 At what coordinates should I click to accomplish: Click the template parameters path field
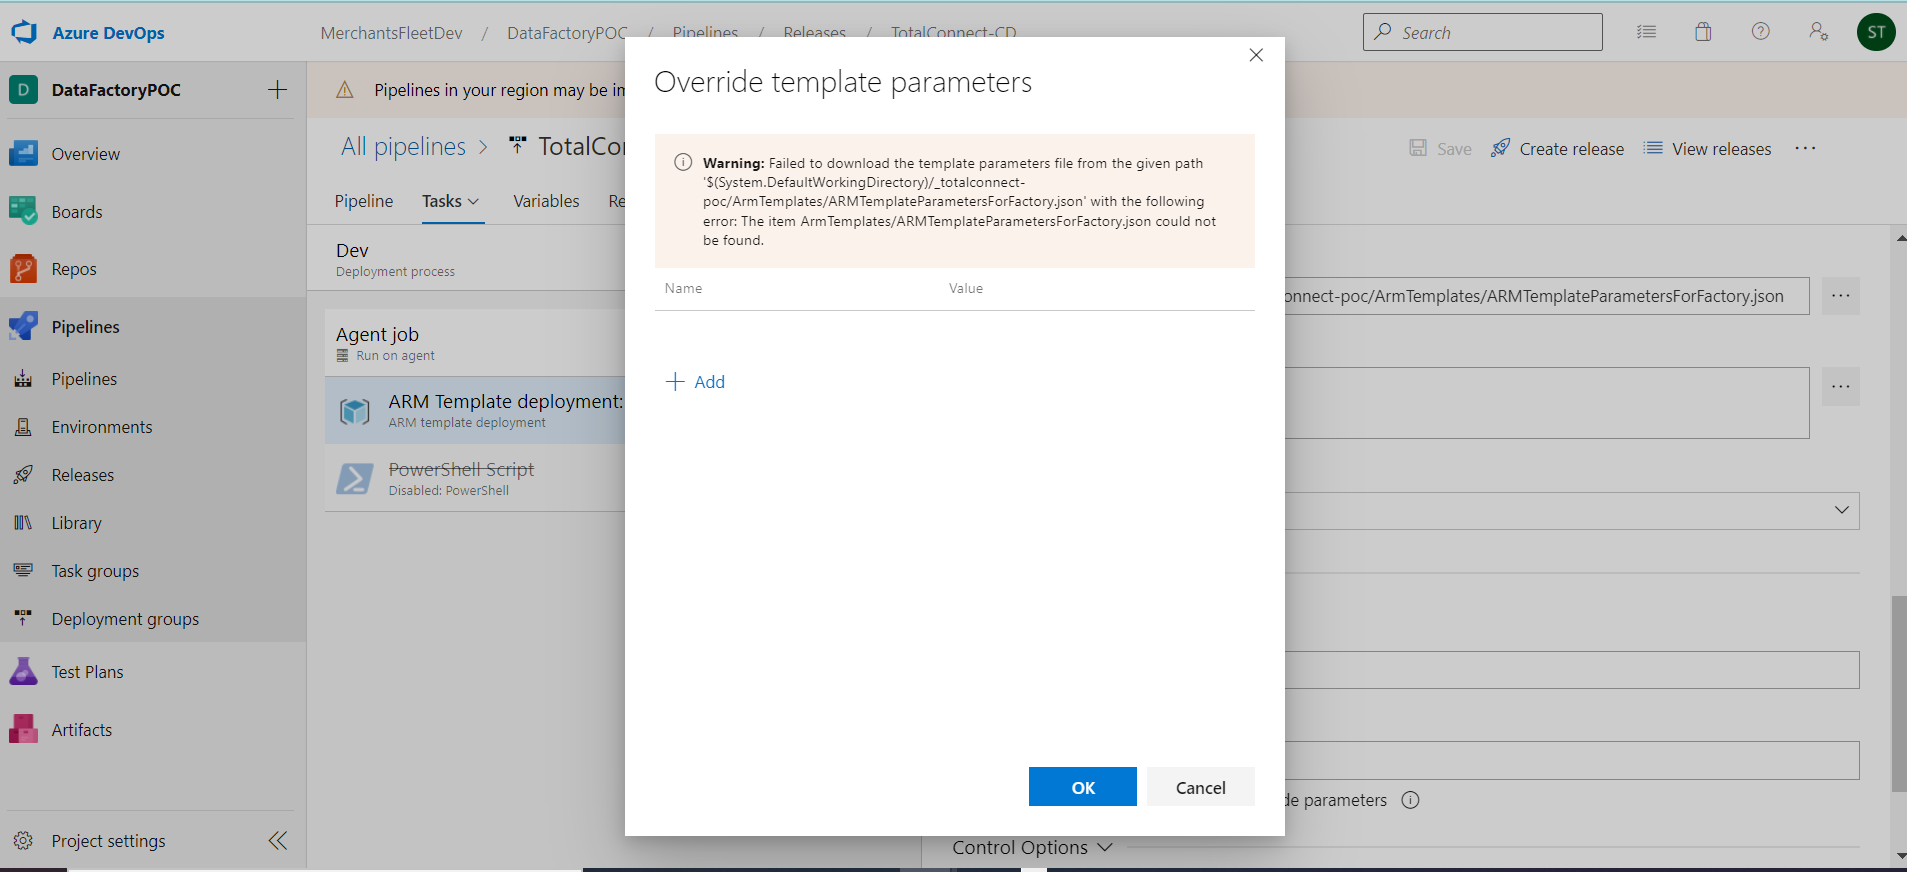[x=1547, y=296]
